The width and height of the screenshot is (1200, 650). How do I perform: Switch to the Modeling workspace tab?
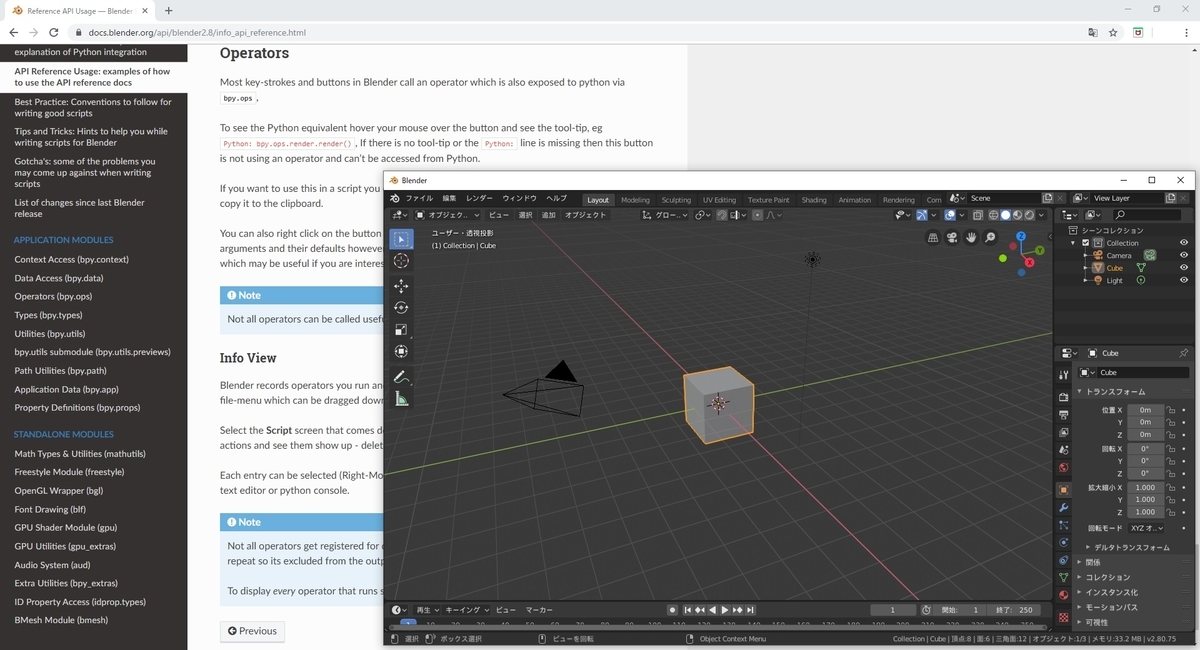pyautogui.click(x=635, y=199)
